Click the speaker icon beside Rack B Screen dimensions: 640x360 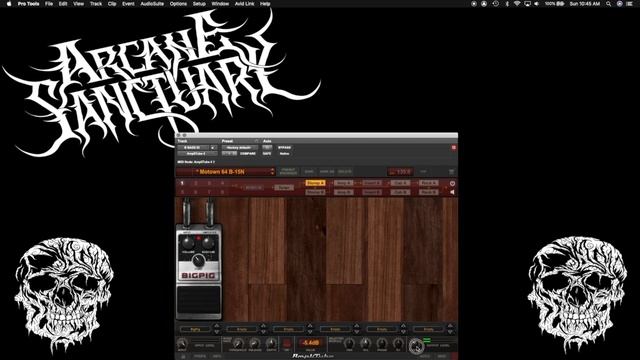452,192
